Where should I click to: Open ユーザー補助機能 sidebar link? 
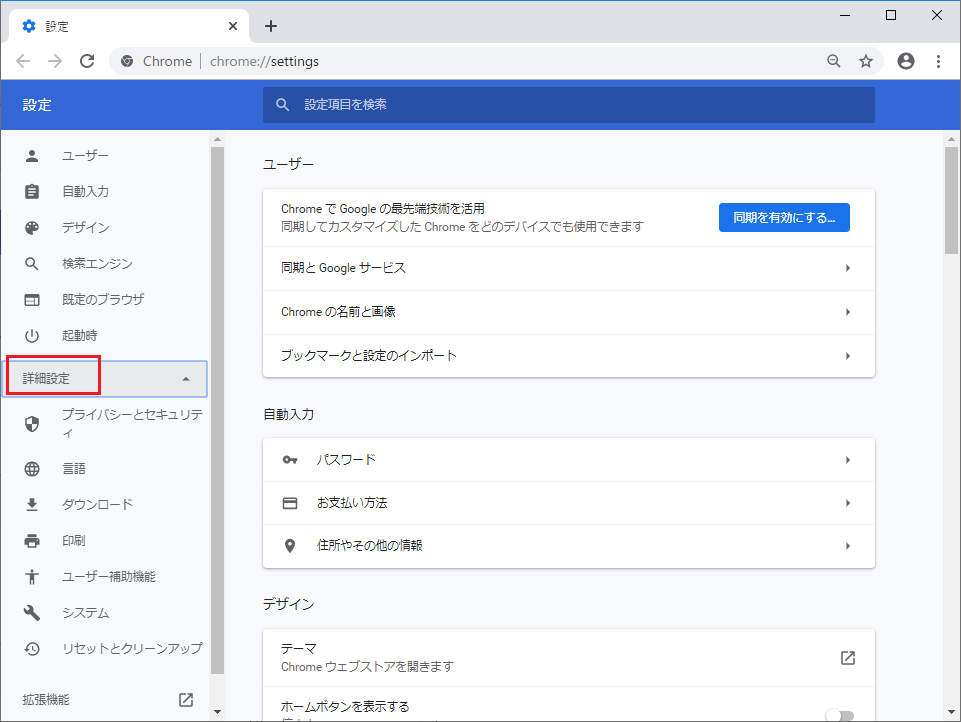(108, 577)
